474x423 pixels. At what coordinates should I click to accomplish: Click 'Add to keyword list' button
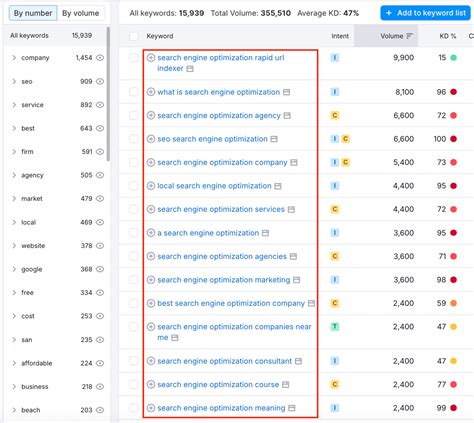pyautogui.click(x=426, y=13)
